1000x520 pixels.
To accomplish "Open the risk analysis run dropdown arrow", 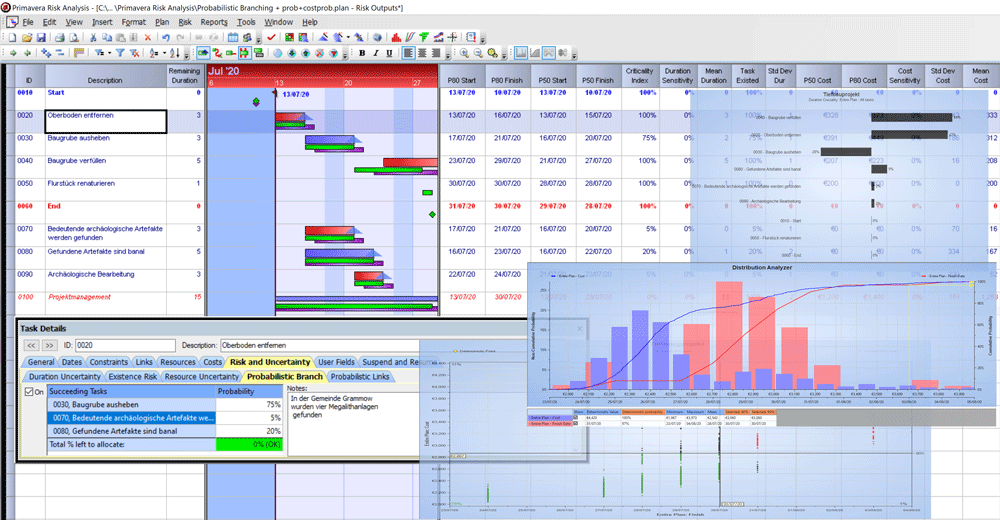I will tap(350, 37).
